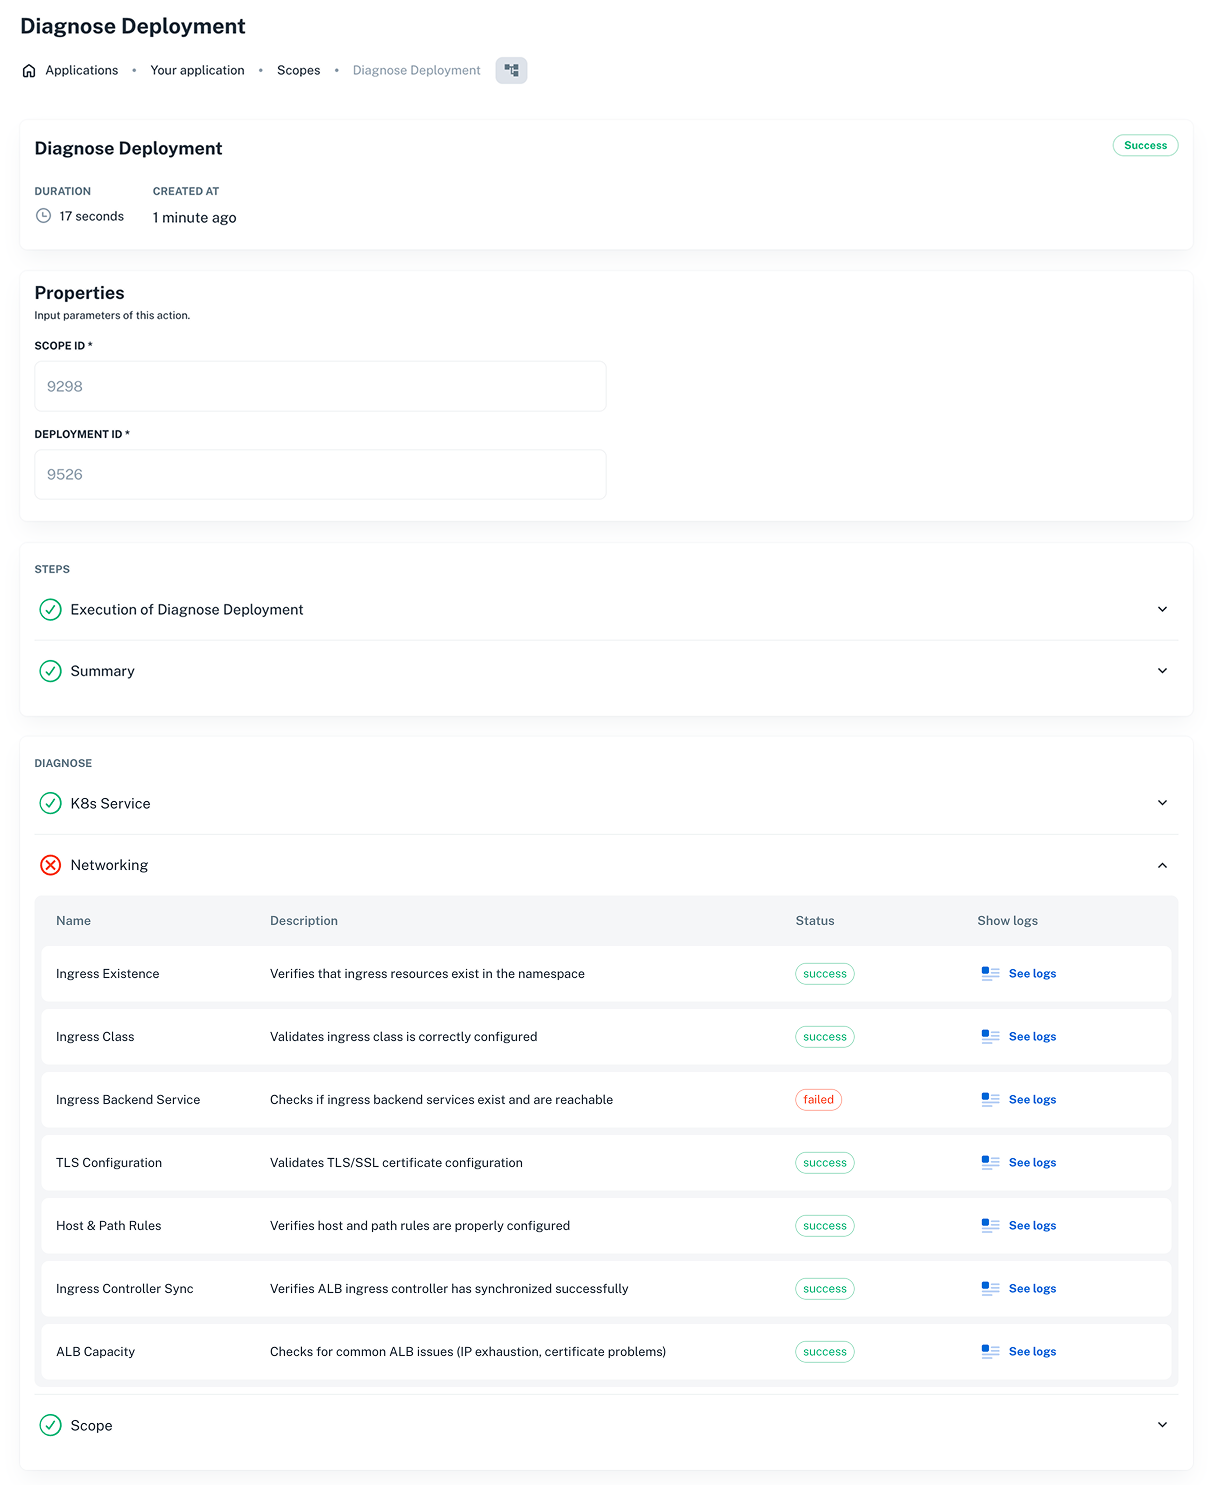The image size is (1216, 1485).
Task: Open See logs for TLS Configuration
Action: point(1031,1163)
